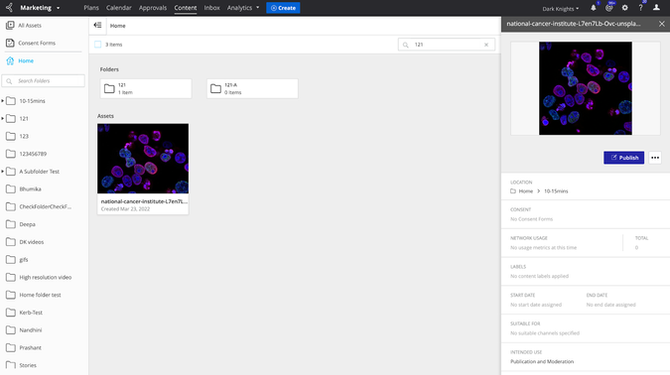Select the Bhumika folder
This screenshot has height=375, width=670.
tap(30, 189)
